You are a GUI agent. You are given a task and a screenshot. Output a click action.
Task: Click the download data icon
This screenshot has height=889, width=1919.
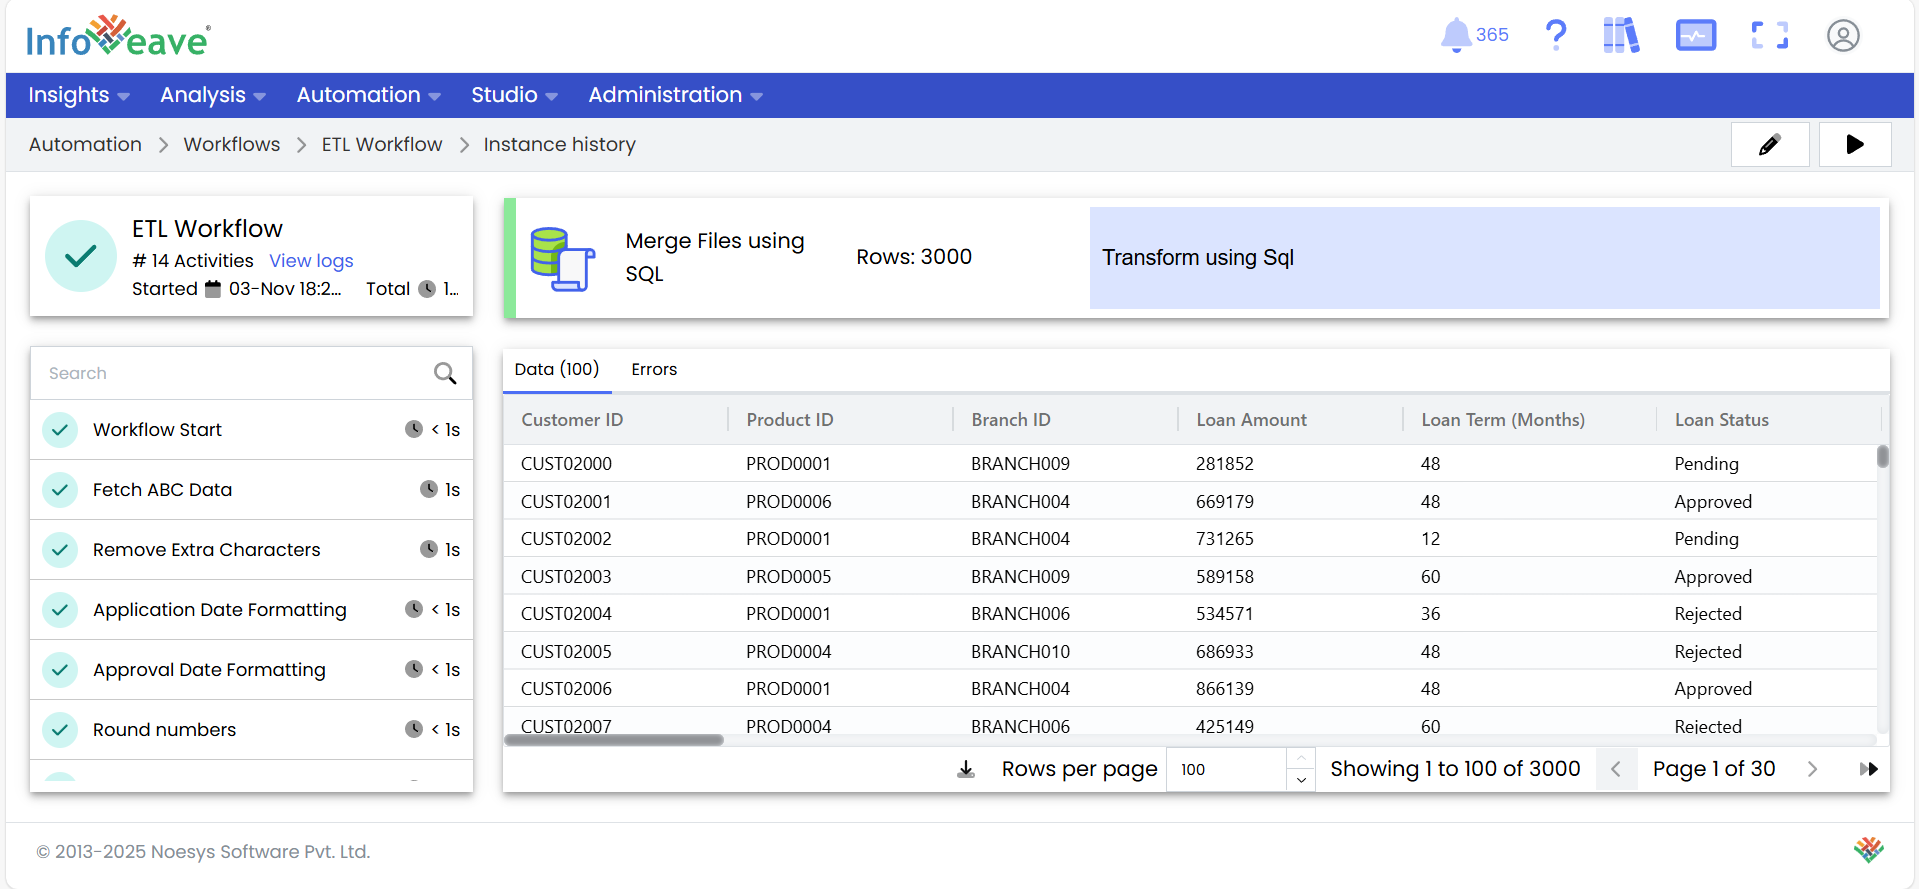point(966,769)
